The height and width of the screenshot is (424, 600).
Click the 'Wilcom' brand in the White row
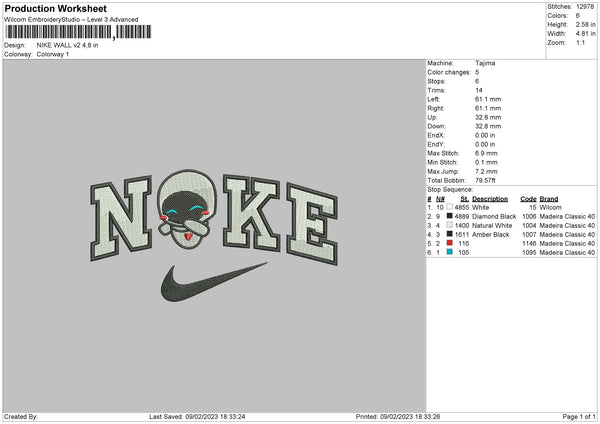tap(550, 207)
